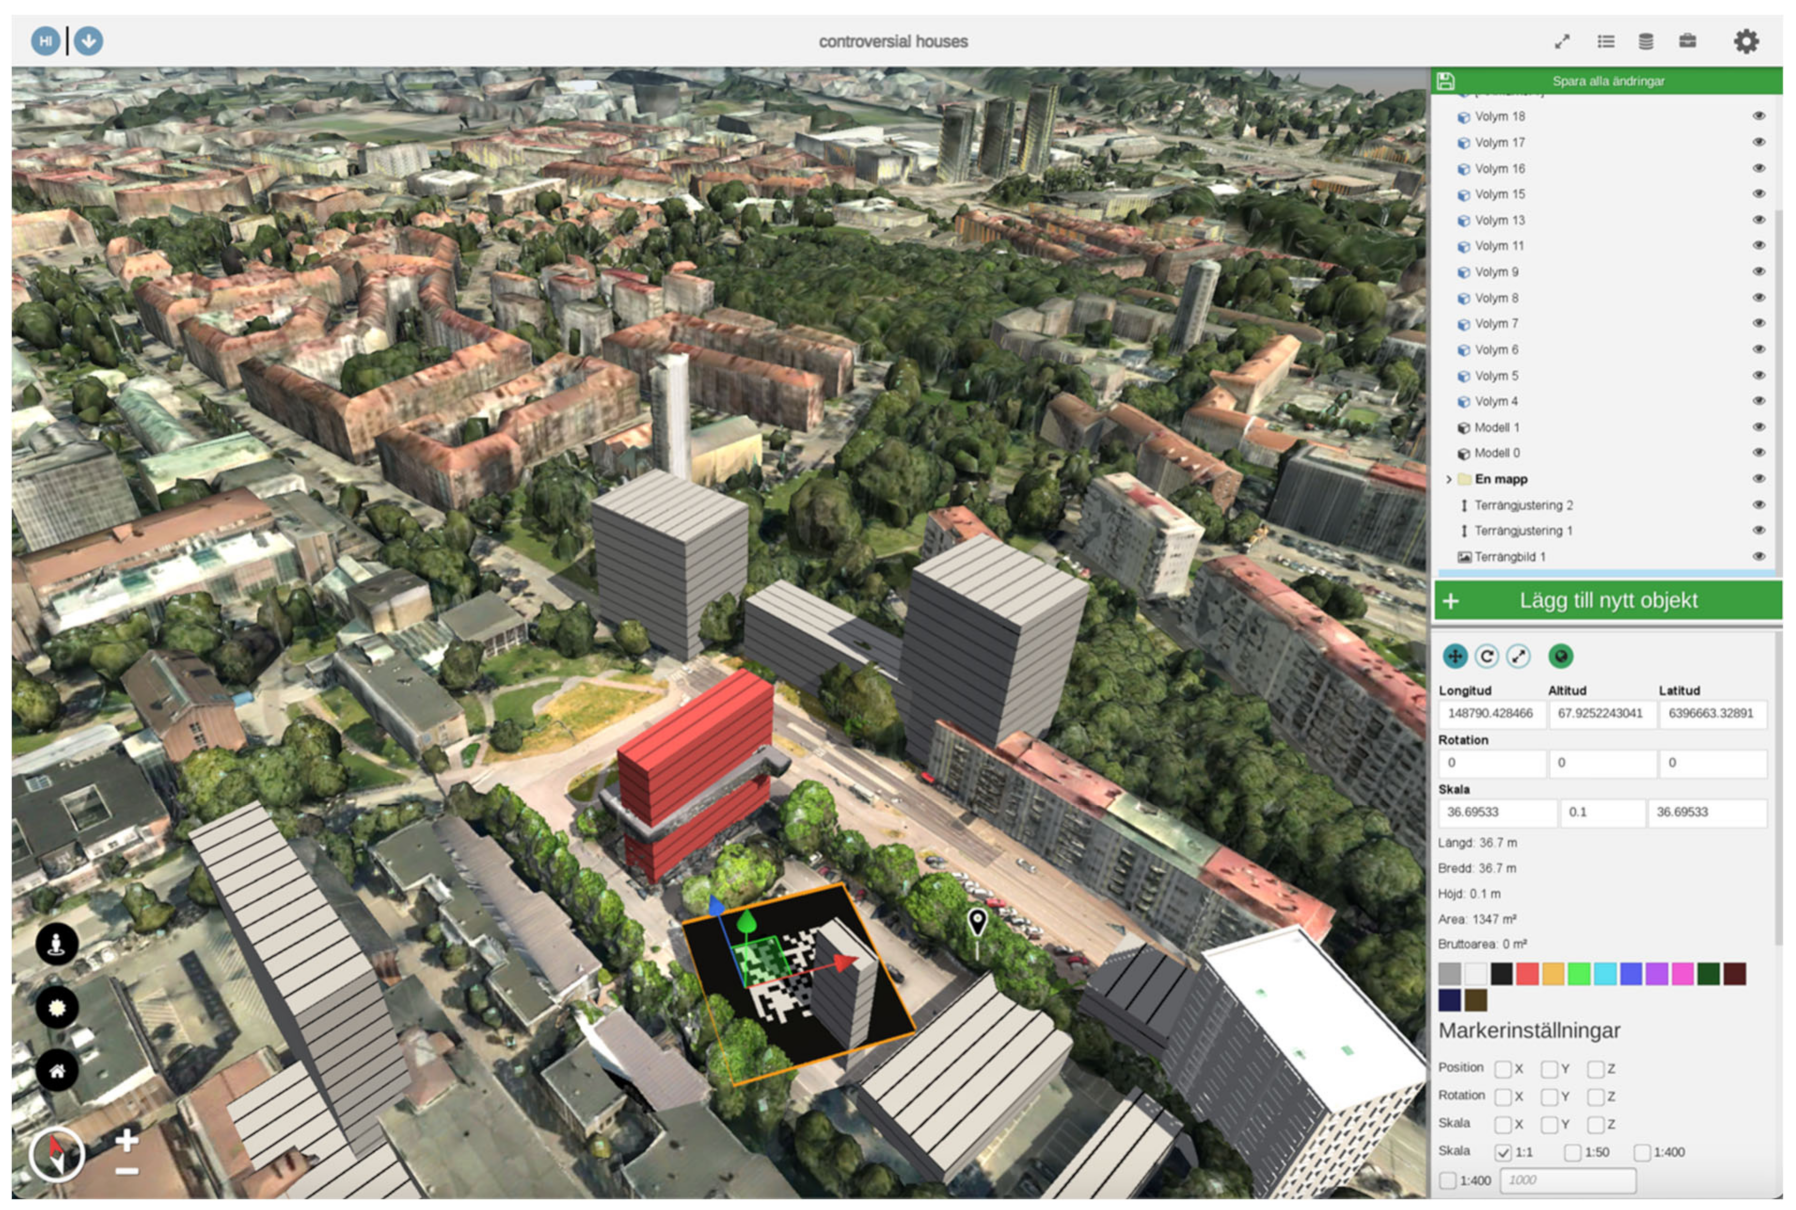Zoom in with the plus button
This screenshot has width=1796, height=1210.
(127, 1140)
